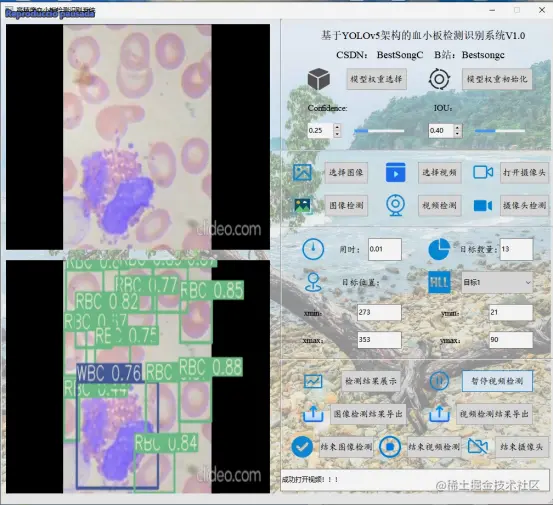Click the 结束图像检测 button
This screenshot has height=506, width=554.
(x=346, y=447)
